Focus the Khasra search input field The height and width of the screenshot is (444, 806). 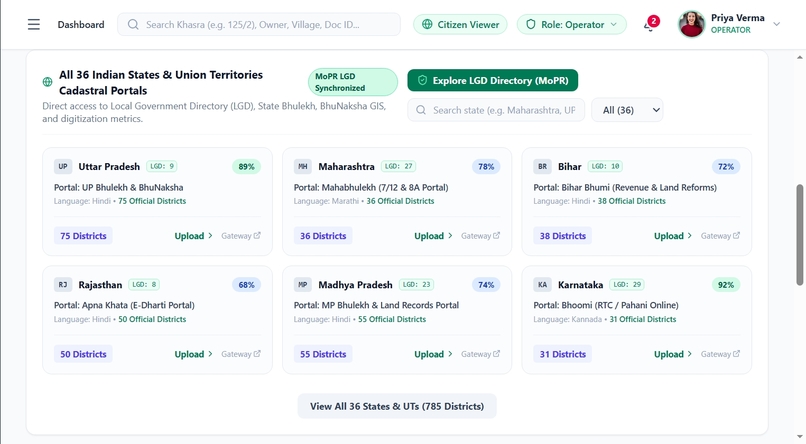[x=259, y=25]
